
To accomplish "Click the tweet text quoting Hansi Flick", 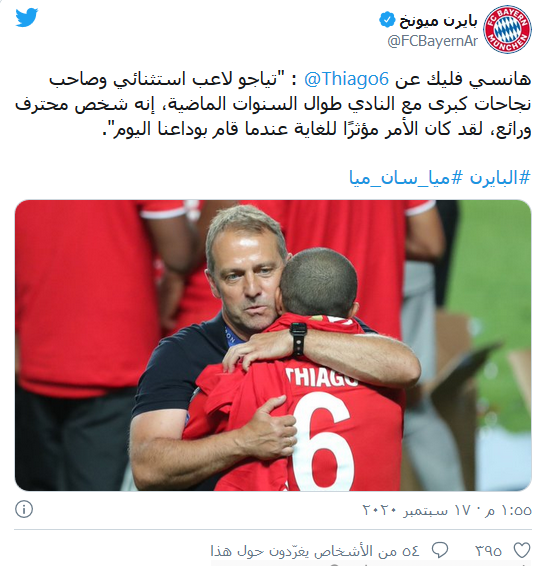I will click(x=273, y=104).
